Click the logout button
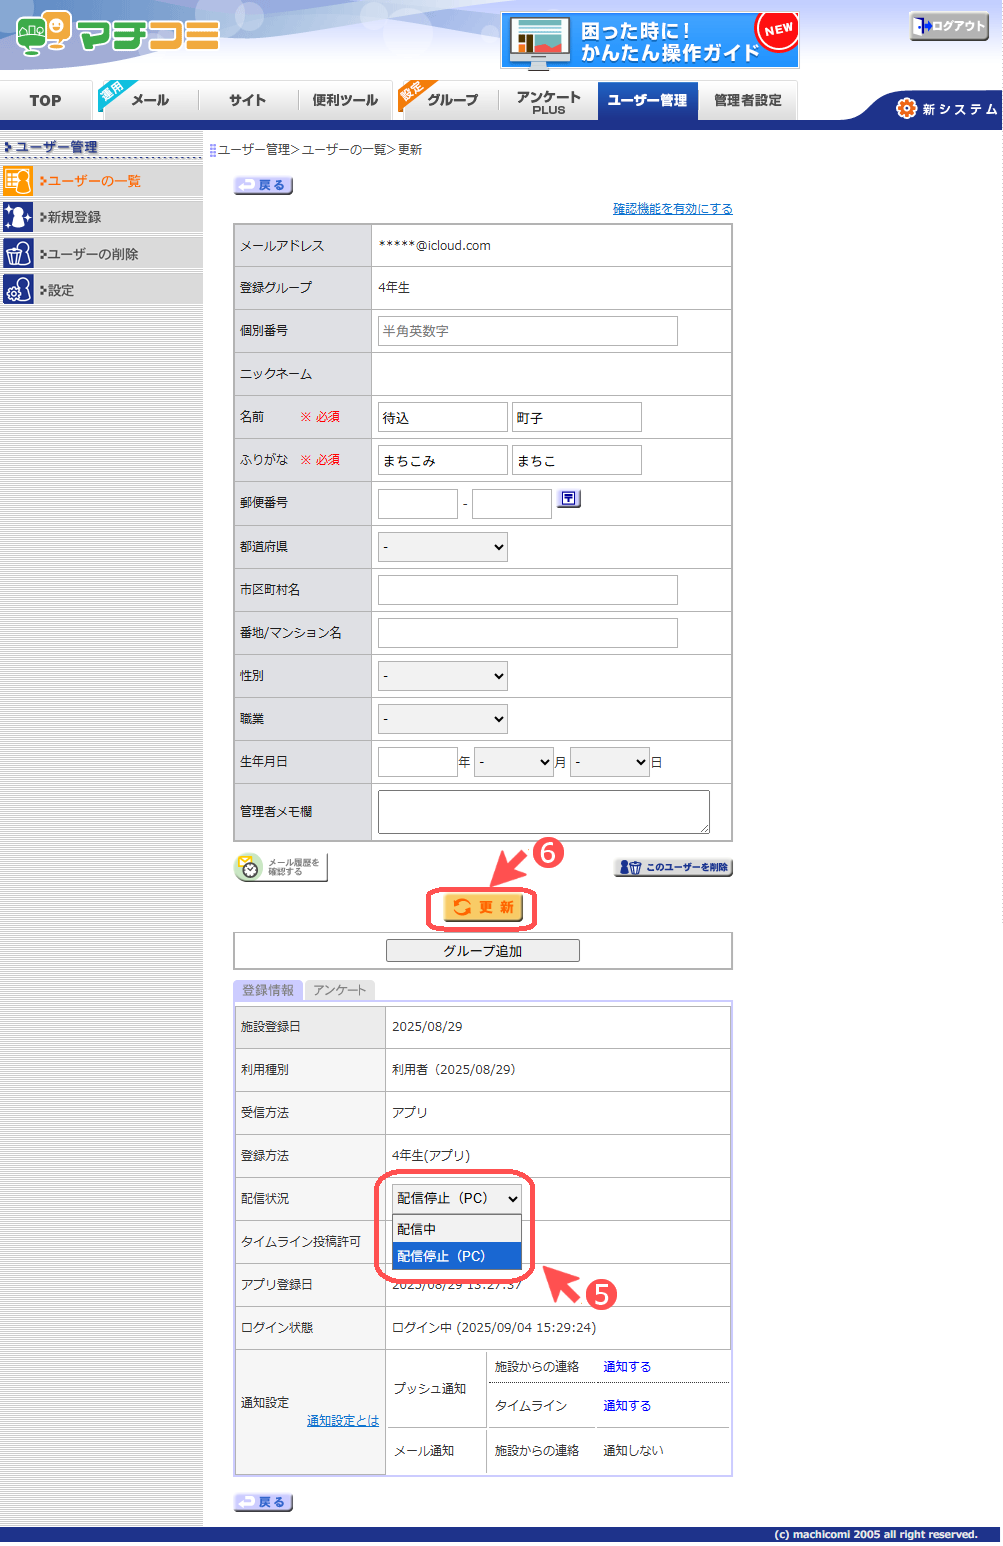 [948, 26]
